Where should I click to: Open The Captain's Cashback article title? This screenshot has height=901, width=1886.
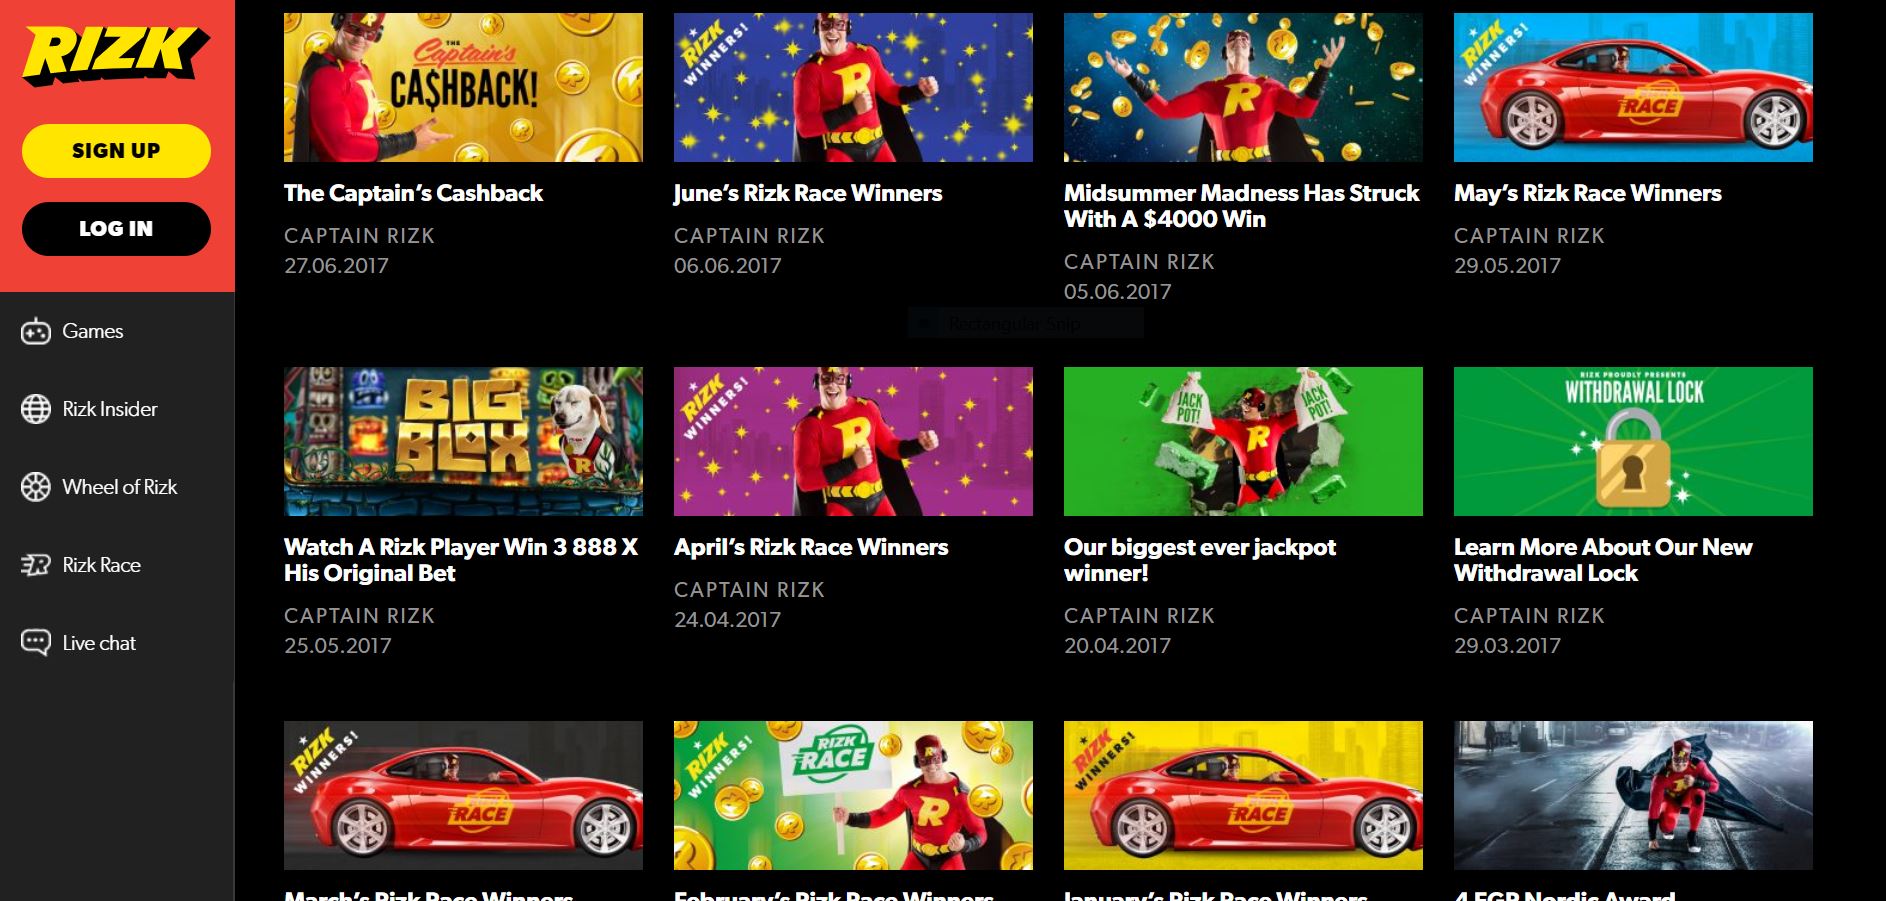pos(413,193)
